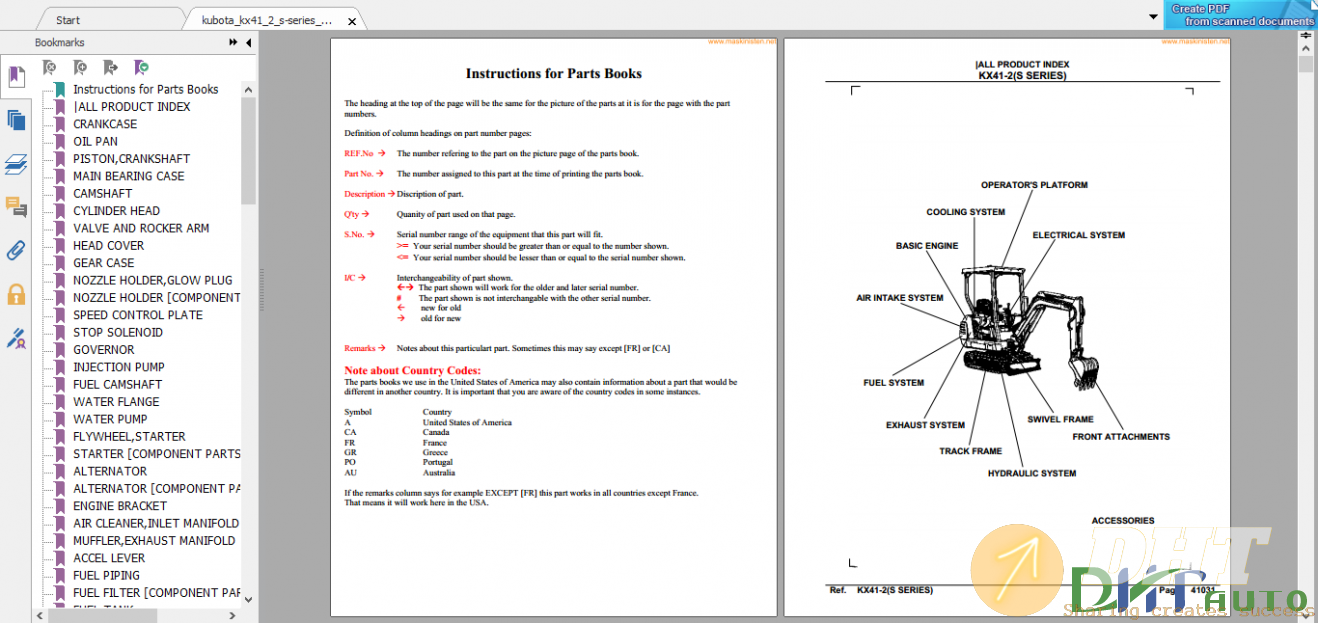Jump to the GEAR CASE bookmark
1318x623 pixels.
click(x=103, y=263)
